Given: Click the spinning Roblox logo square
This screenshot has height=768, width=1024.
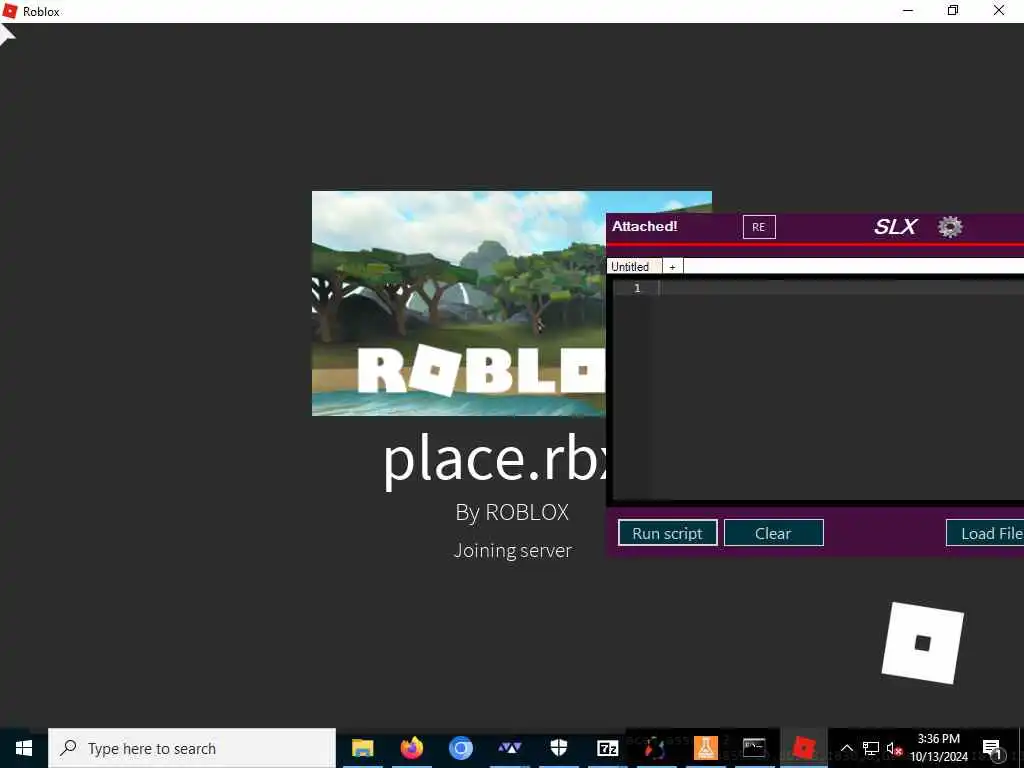Looking at the screenshot, I should [x=923, y=643].
